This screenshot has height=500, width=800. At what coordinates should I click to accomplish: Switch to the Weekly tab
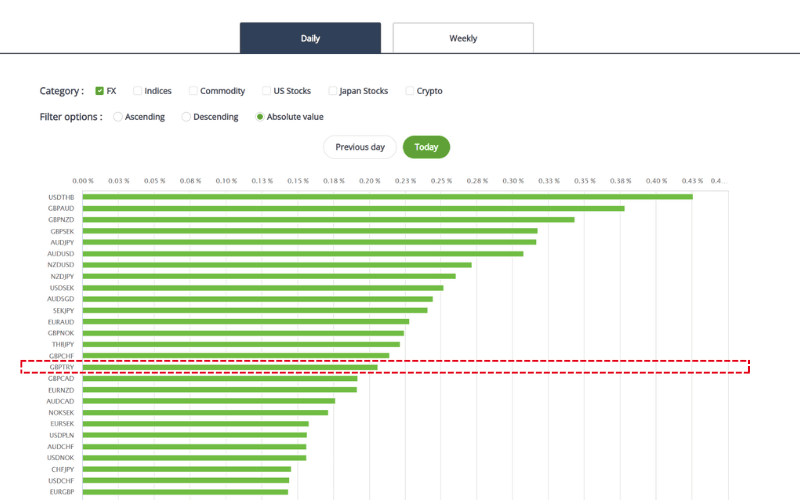click(463, 38)
